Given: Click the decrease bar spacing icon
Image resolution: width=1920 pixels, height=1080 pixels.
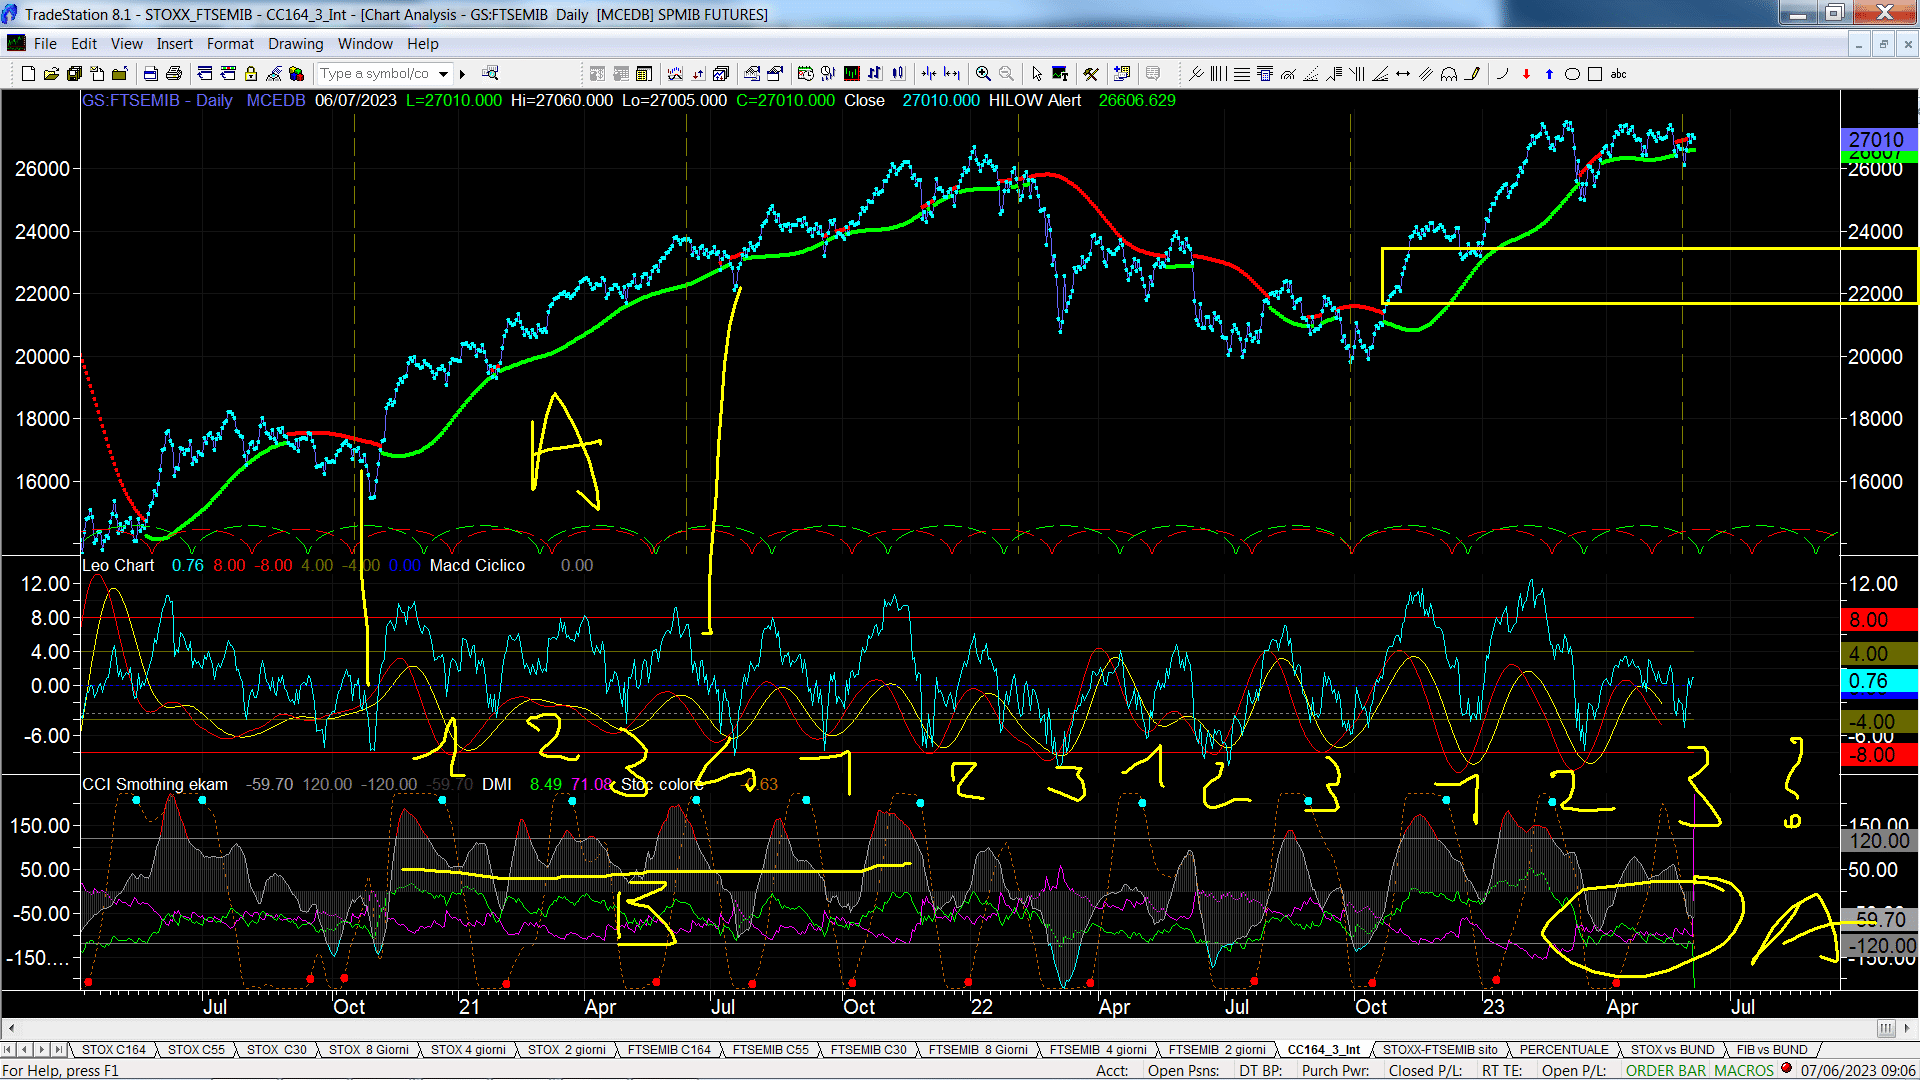Looking at the screenshot, I should coord(929,74).
